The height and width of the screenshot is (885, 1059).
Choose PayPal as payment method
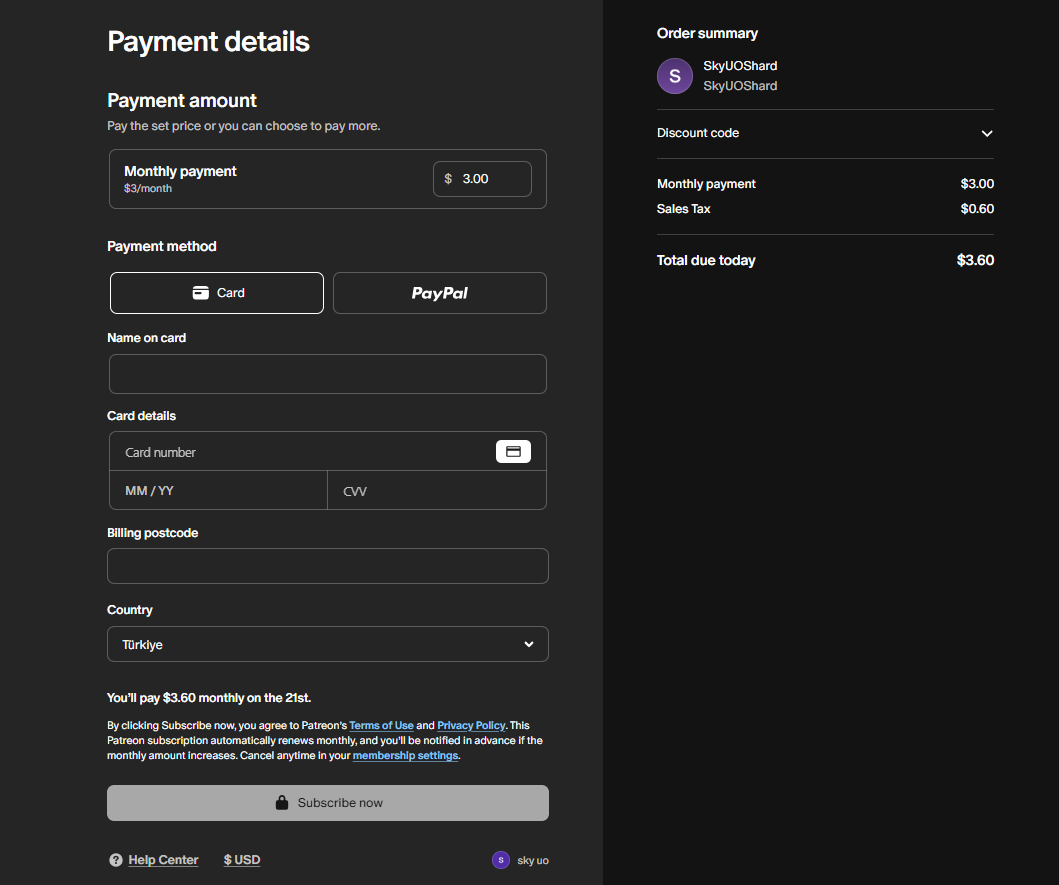[x=439, y=293]
